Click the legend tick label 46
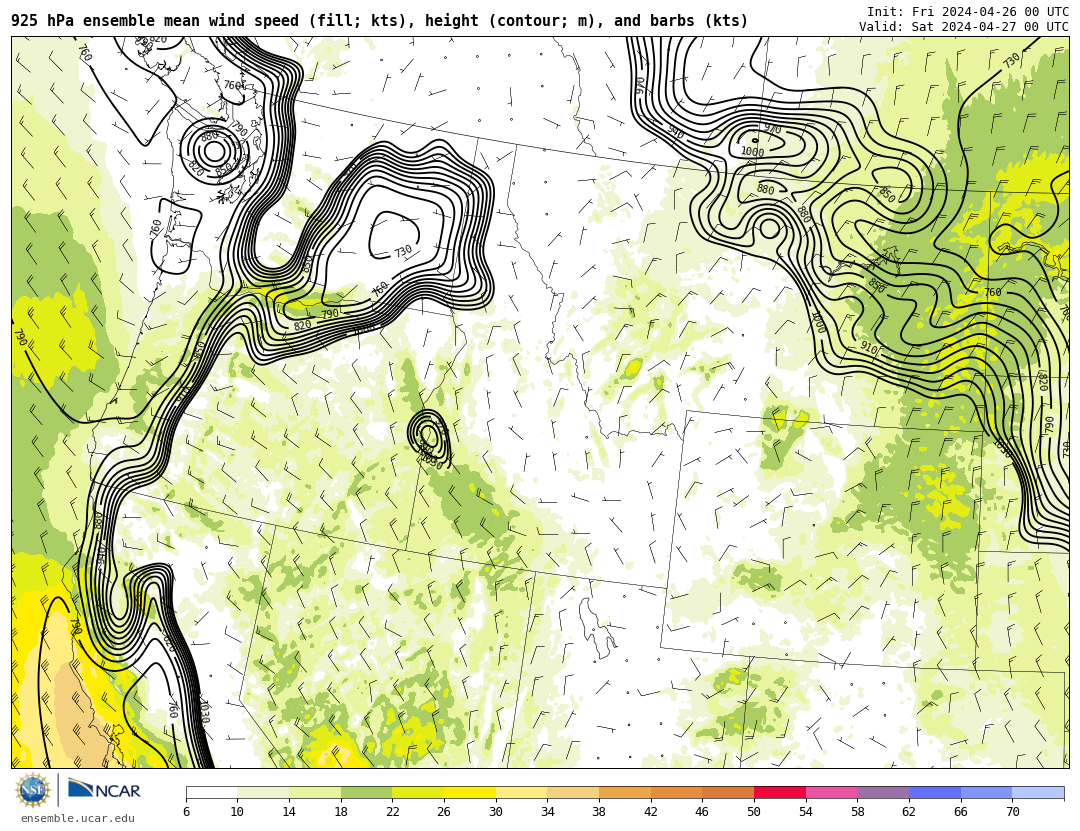 pyautogui.click(x=703, y=812)
